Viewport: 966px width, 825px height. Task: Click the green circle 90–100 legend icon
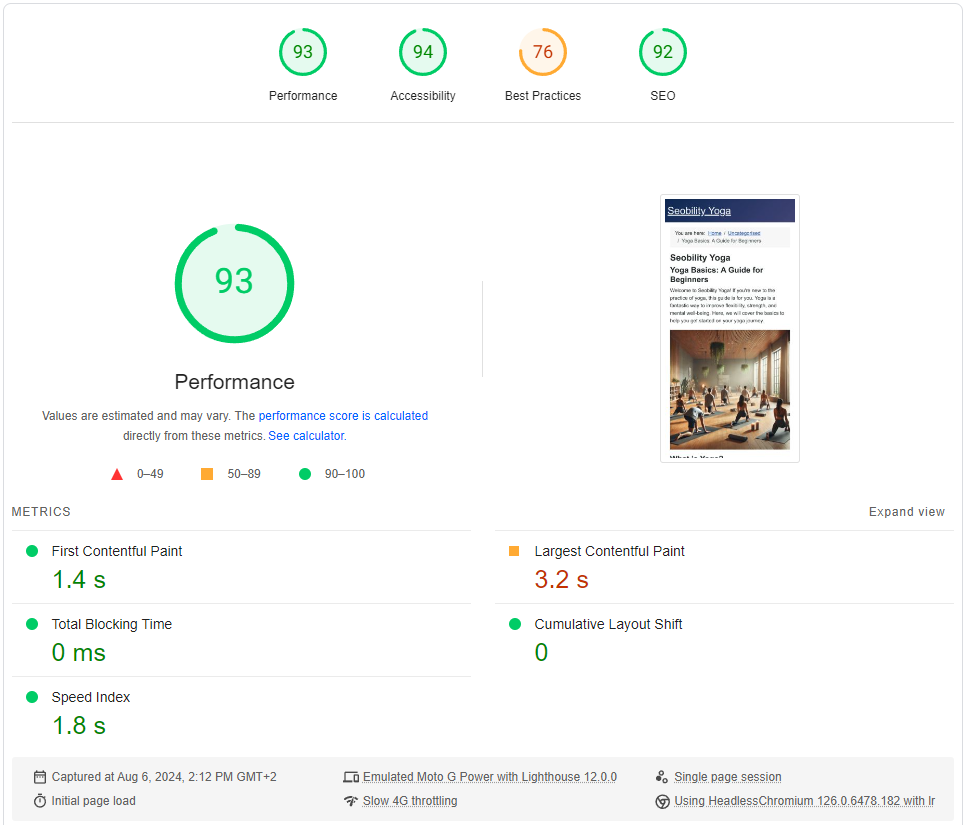tap(305, 473)
